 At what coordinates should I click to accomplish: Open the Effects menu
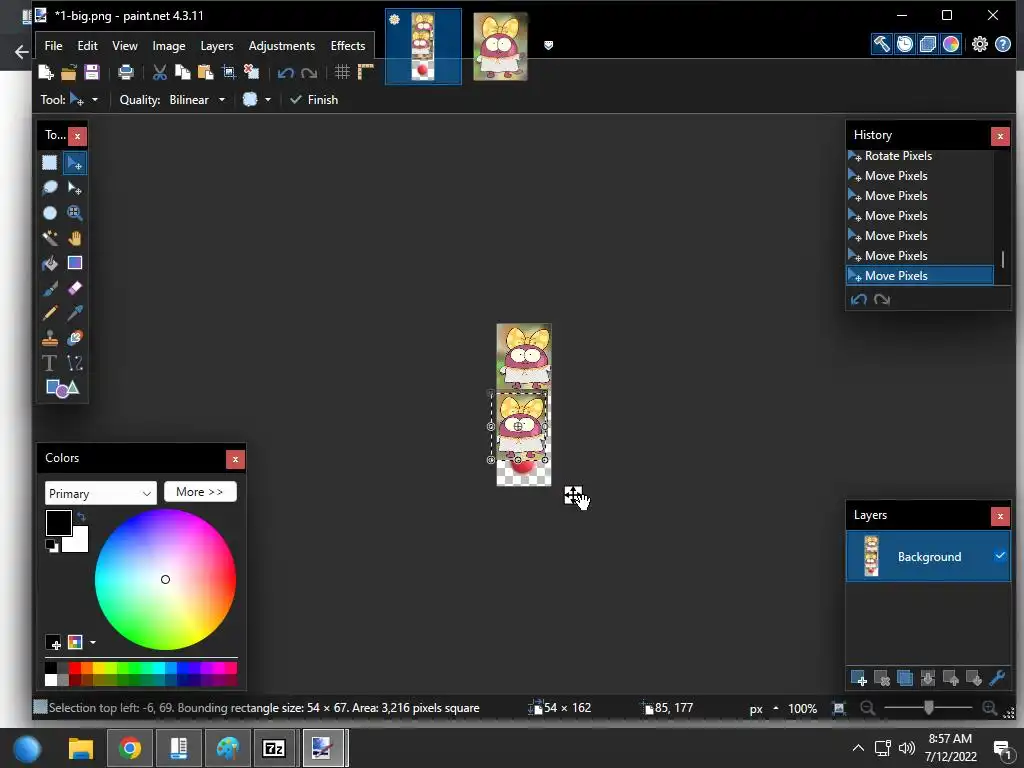pyautogui.click(x=347, y=46)
